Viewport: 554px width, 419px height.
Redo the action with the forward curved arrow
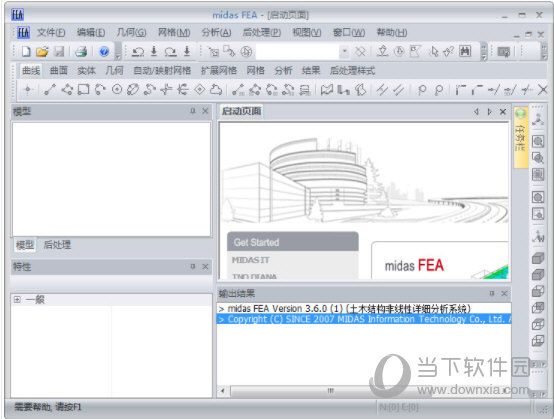(x=170, y=52)
